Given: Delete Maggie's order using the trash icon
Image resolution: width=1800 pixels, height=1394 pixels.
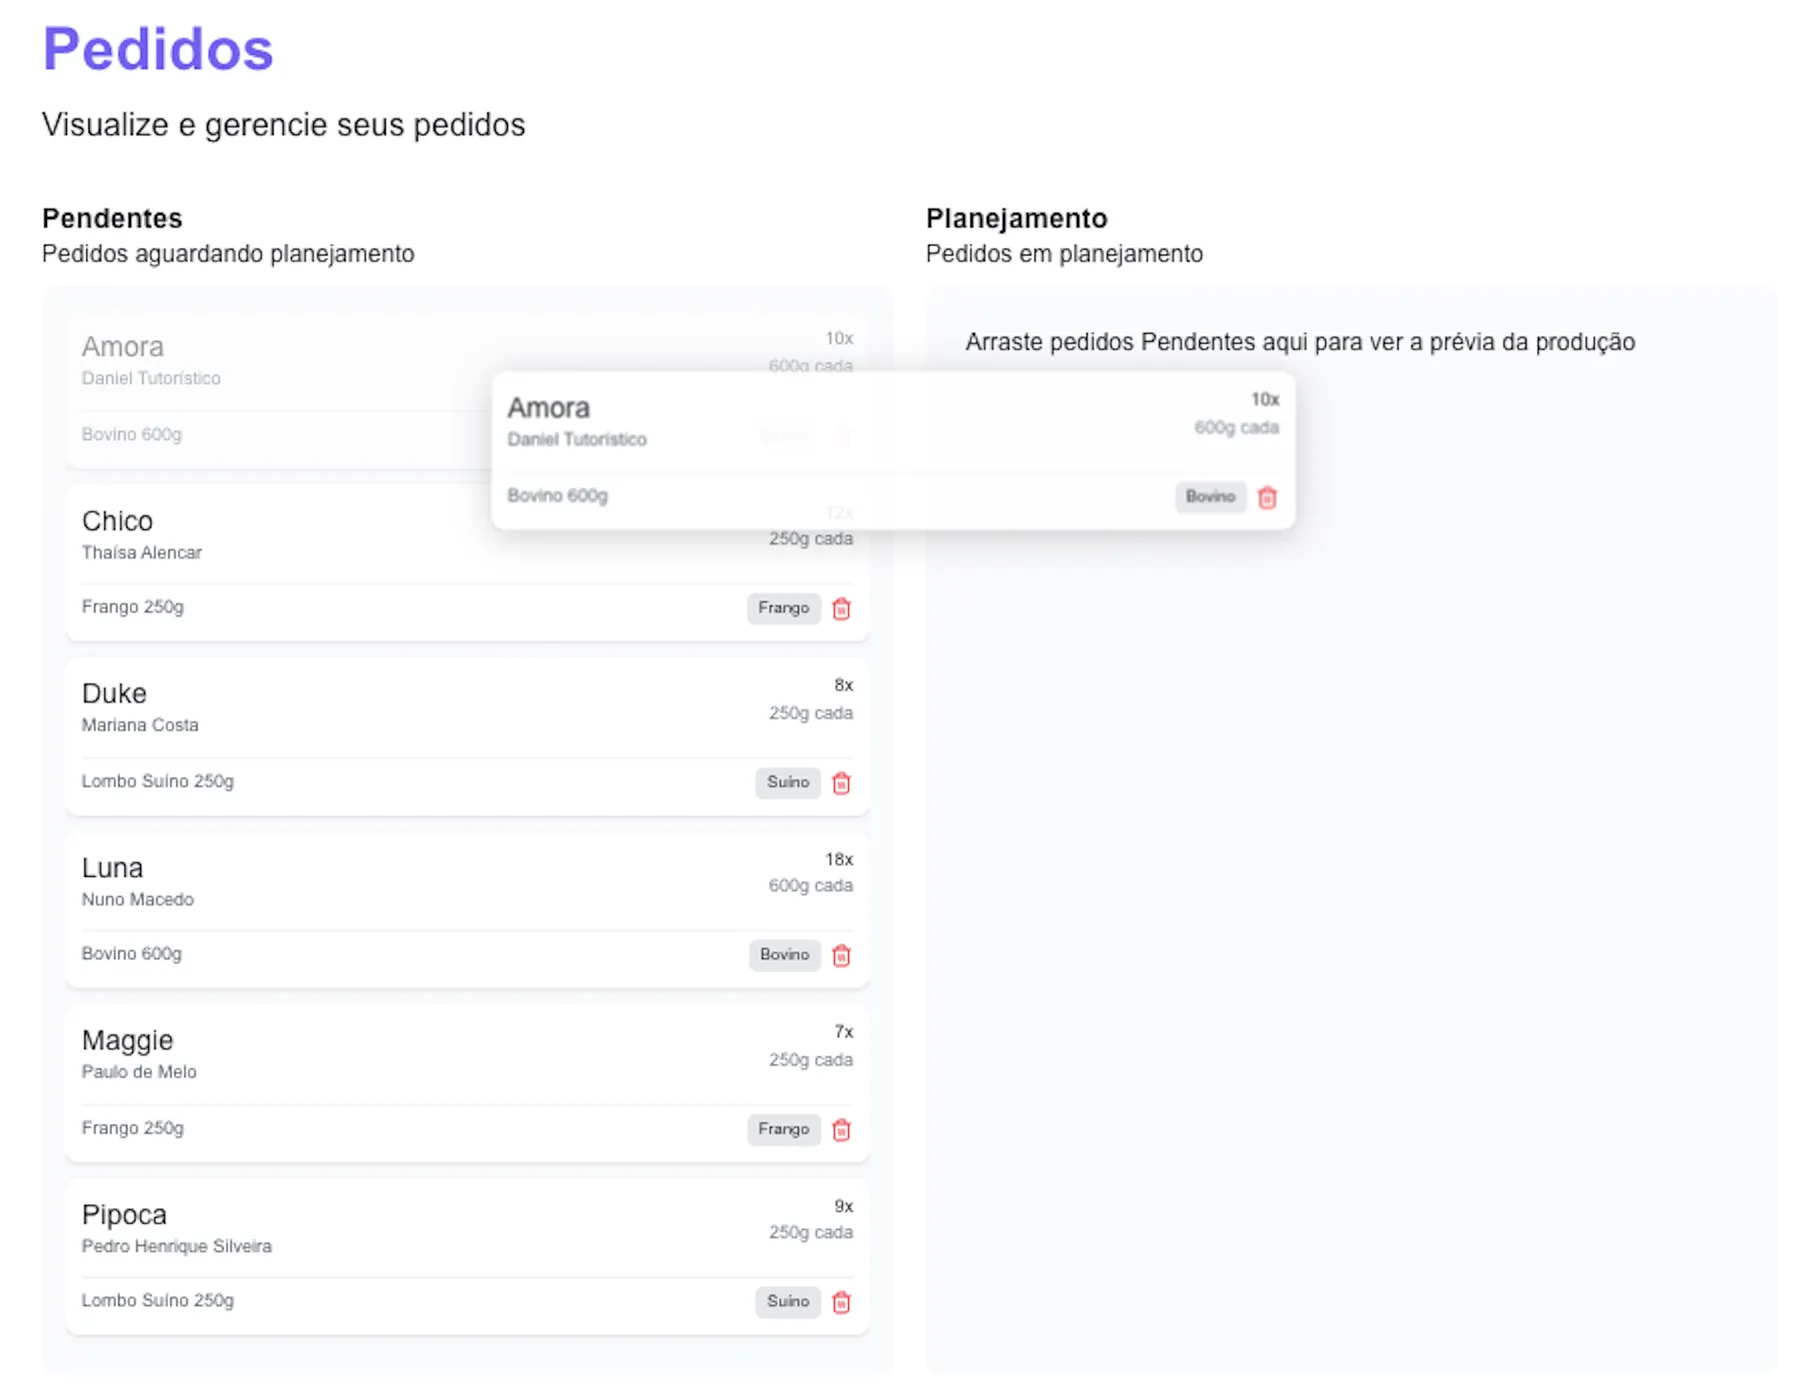Looking at the screenshot, I should pos(841,1130).
